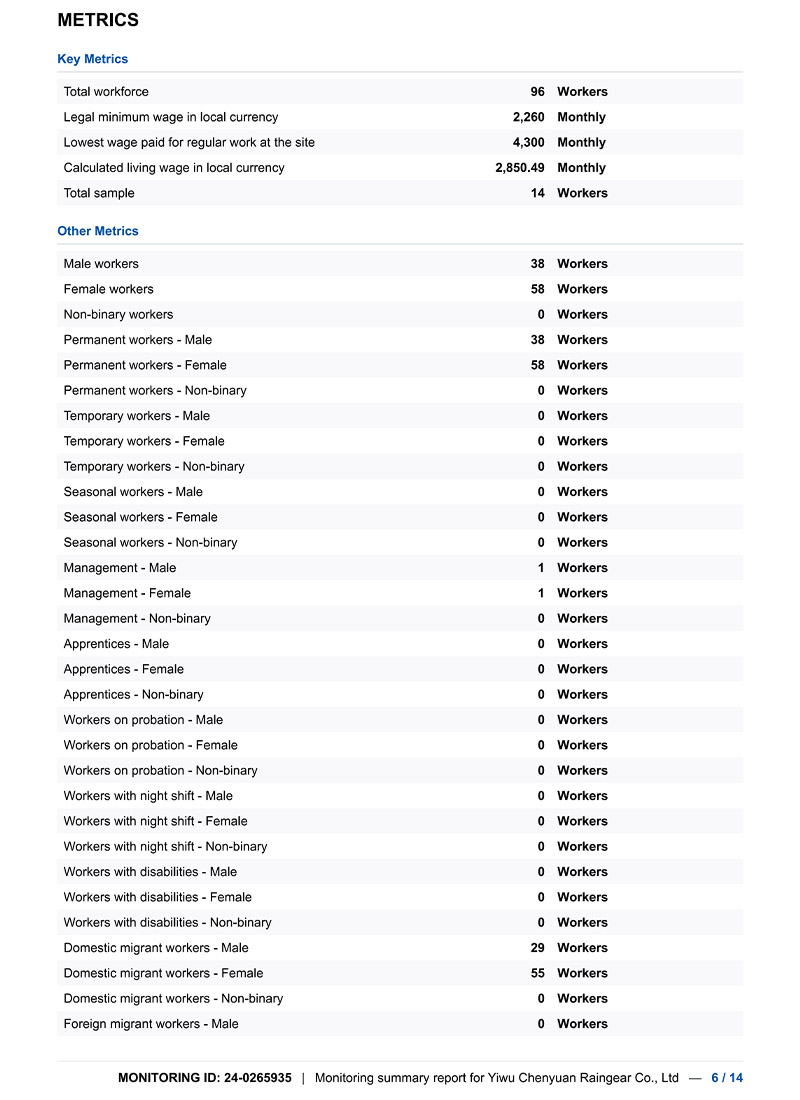This screenshot has height=1100, width=800.
Task: Click the Total workforce row label
Action: [x=106, y=92]
